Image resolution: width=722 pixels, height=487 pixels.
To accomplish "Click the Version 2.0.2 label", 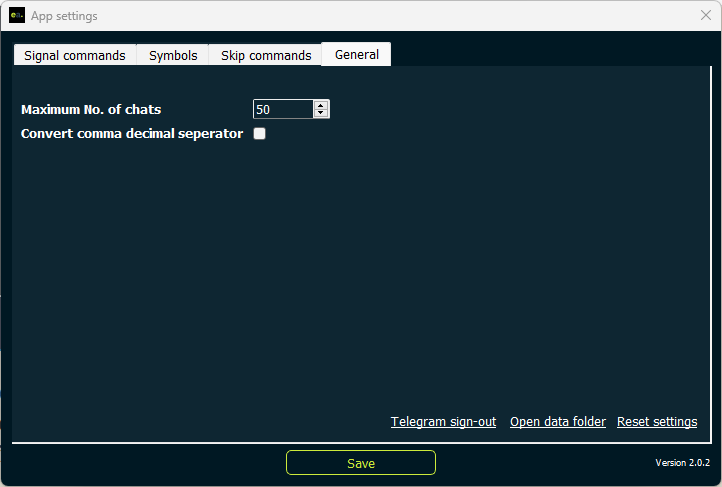I will (682, 463).
